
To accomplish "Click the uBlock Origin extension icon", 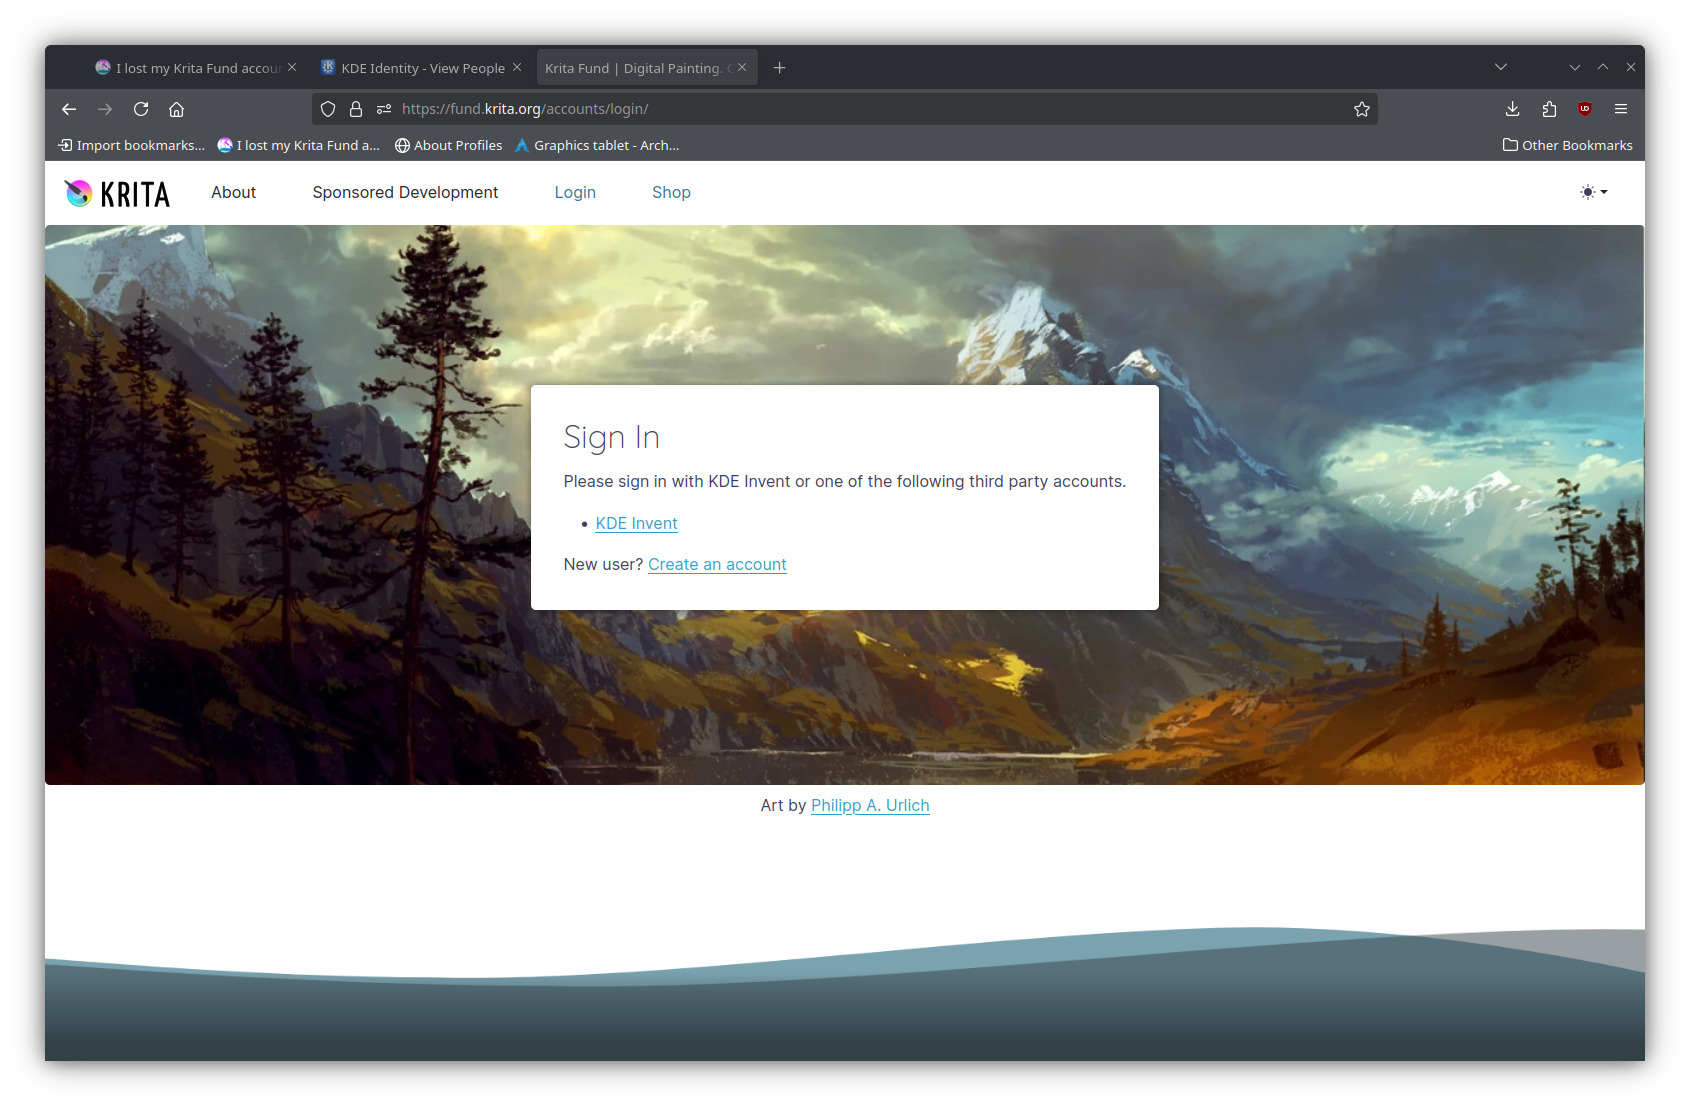I will [1585, 109].
